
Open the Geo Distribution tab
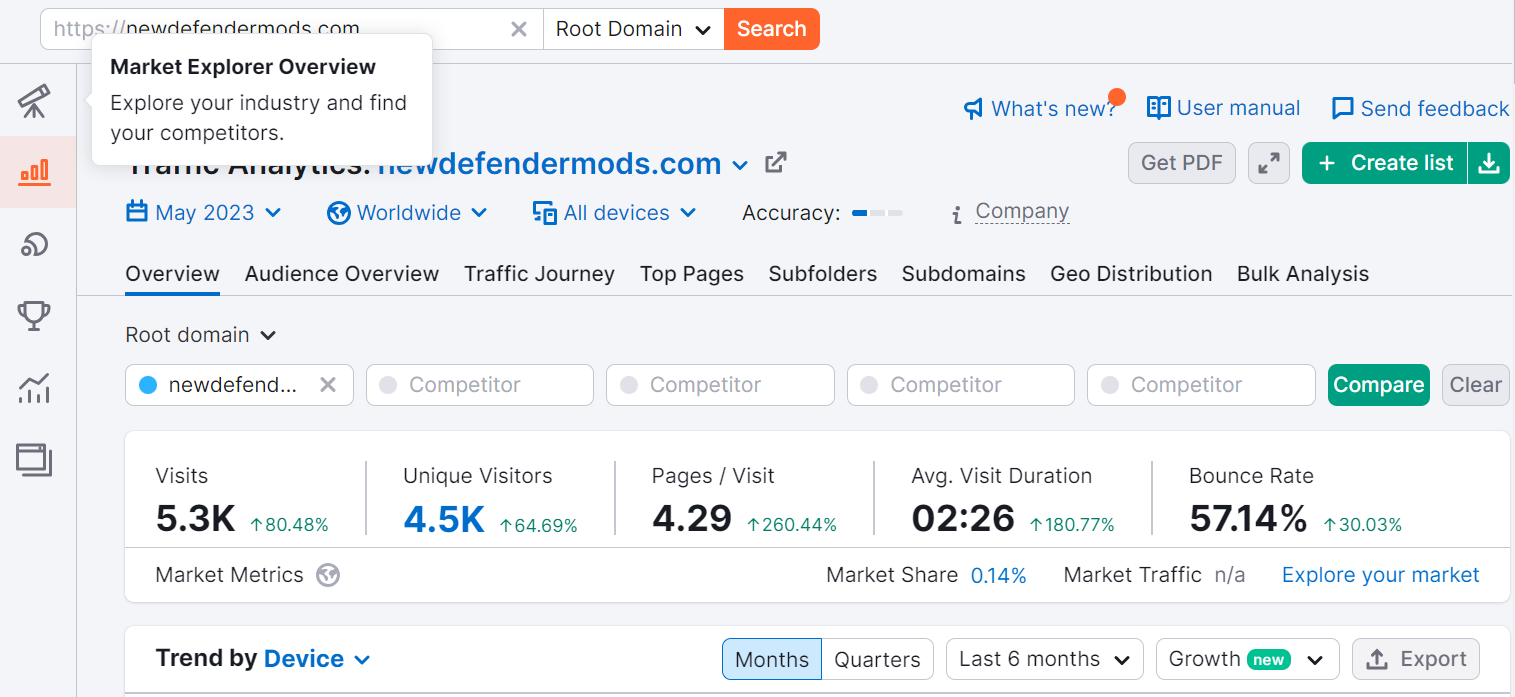tap(1131, 274)
